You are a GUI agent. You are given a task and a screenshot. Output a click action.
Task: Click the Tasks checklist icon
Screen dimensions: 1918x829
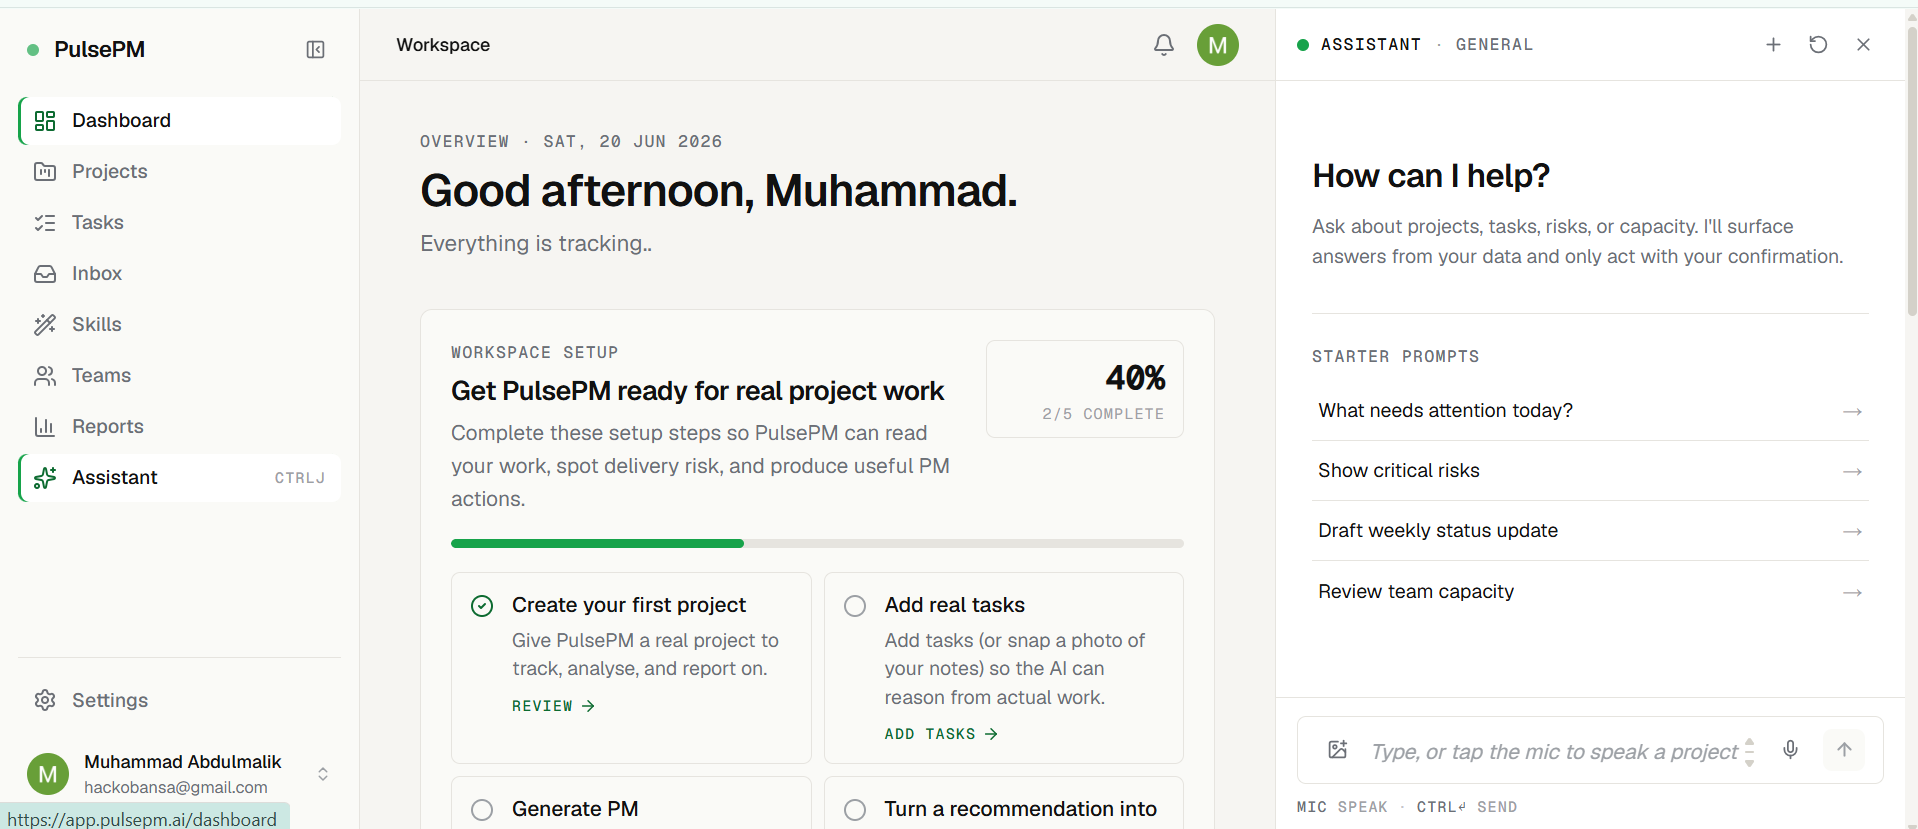[45, 223]
